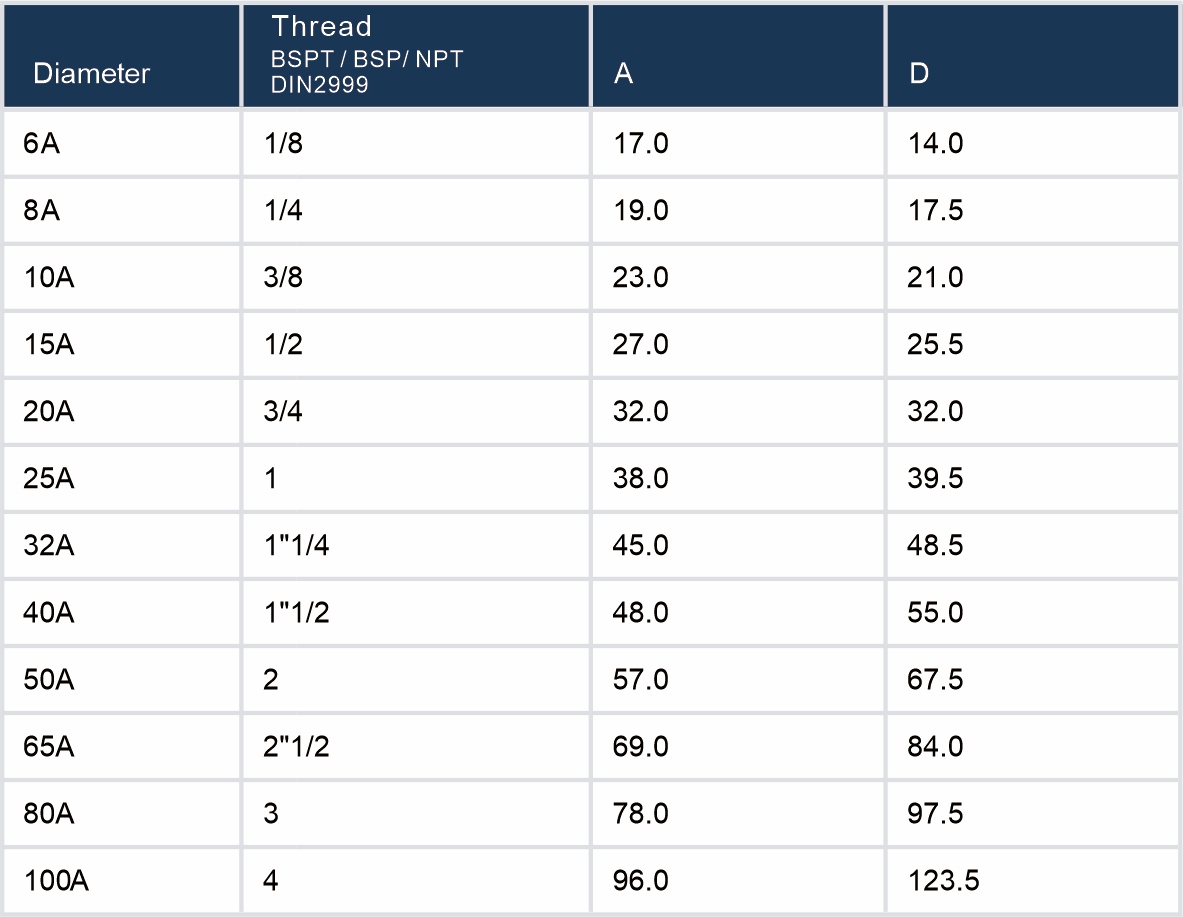Click the 6A diameter cell
1183x917 pixels.
coord(42,143)
